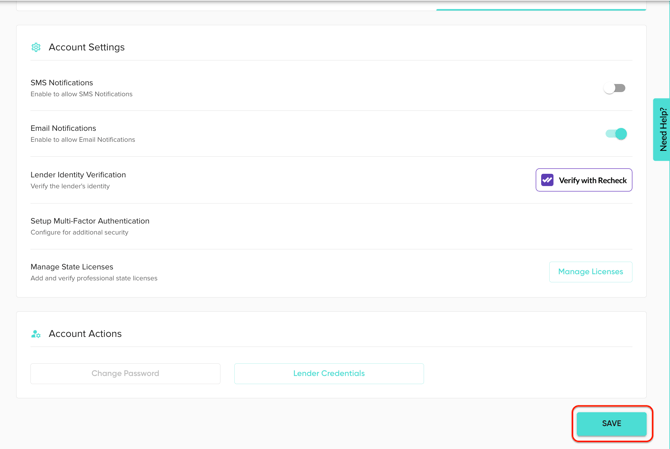Click the Account Settings heading
670x449 pixels.
click(x=86, y=47)
